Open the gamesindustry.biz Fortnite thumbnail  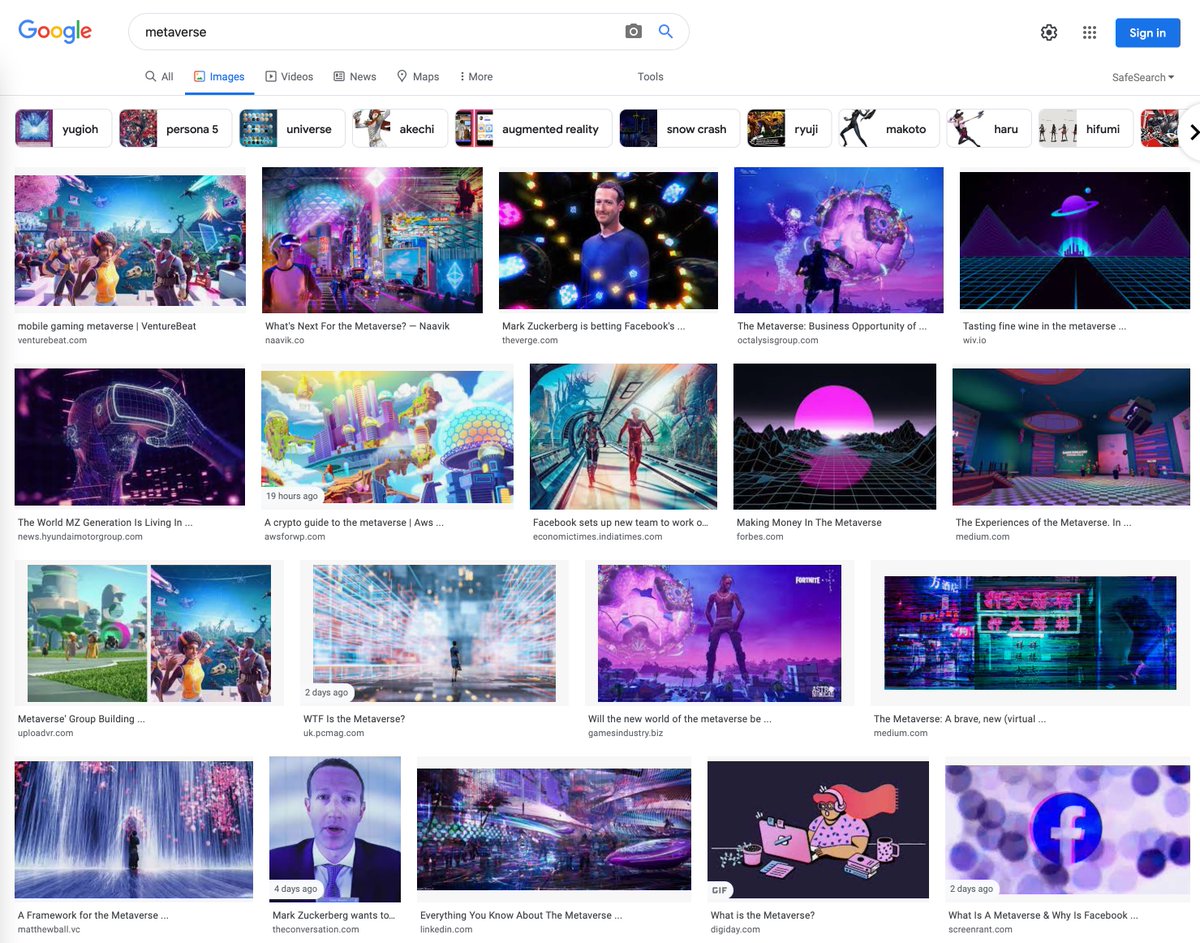[719, 633]
